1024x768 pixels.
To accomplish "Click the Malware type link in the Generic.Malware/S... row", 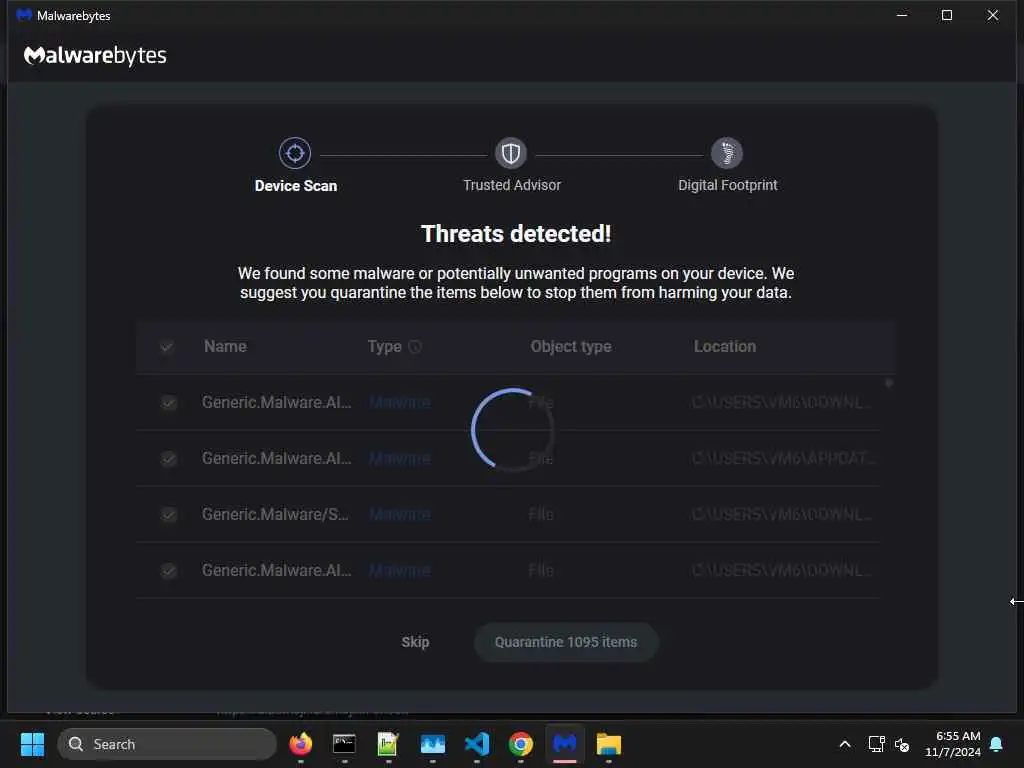I will [399, 515].
